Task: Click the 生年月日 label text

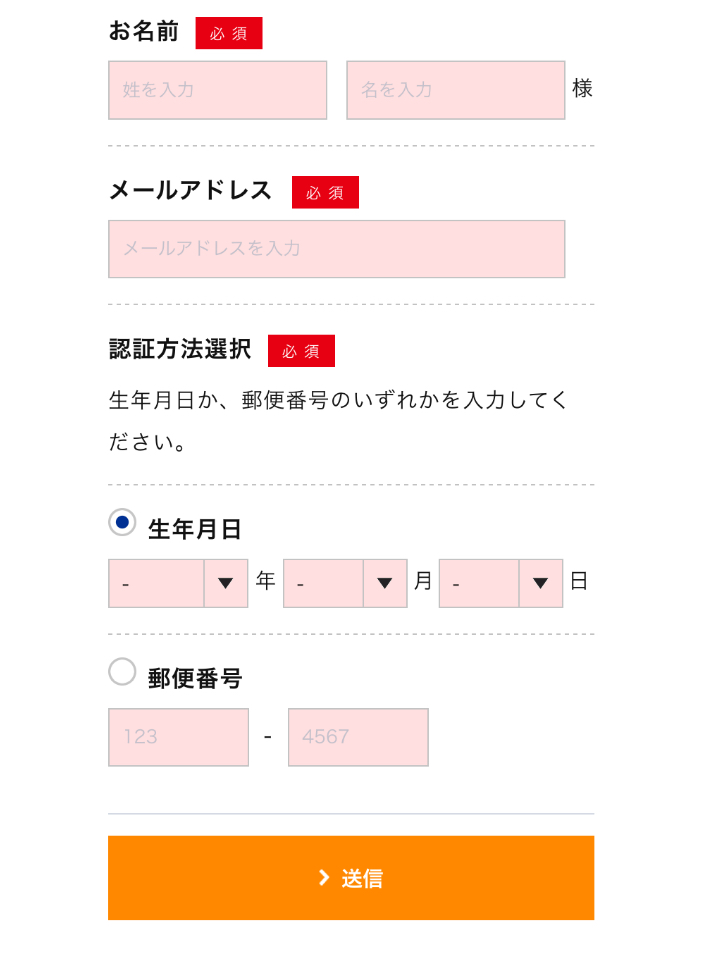Action: [196, 529]
